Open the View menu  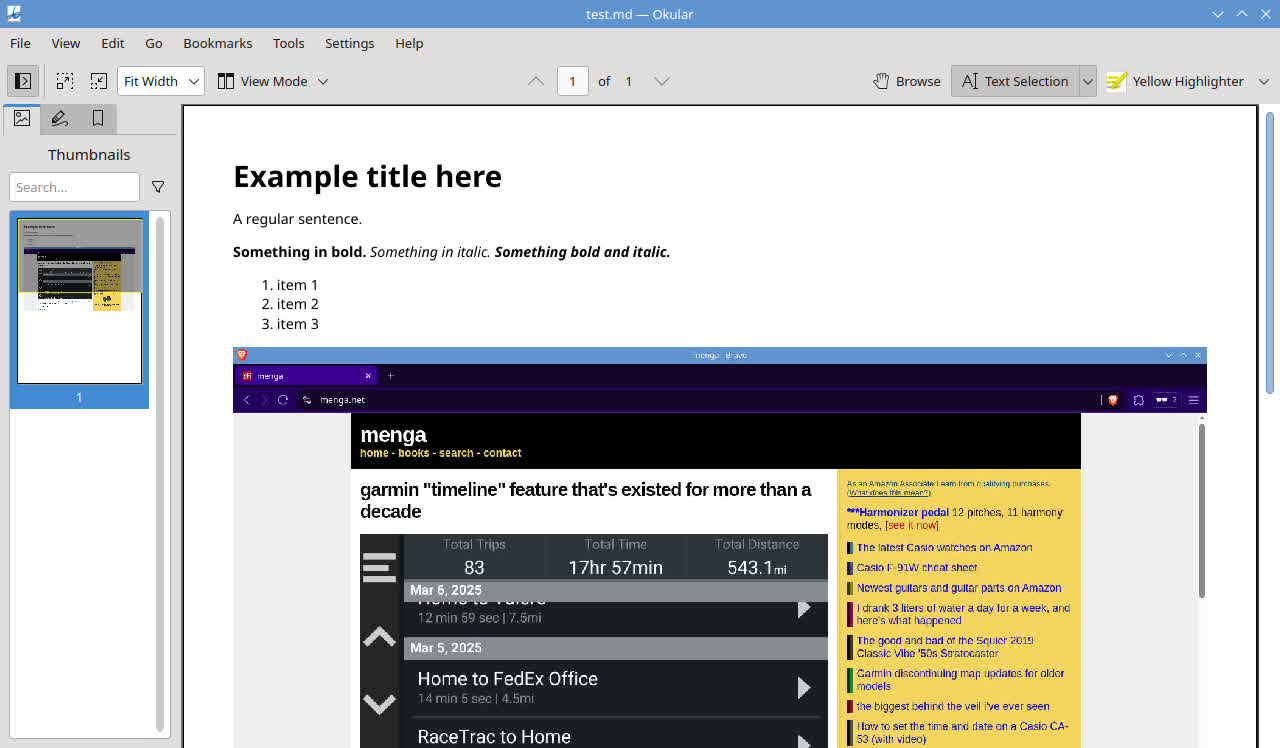(66, 43)
